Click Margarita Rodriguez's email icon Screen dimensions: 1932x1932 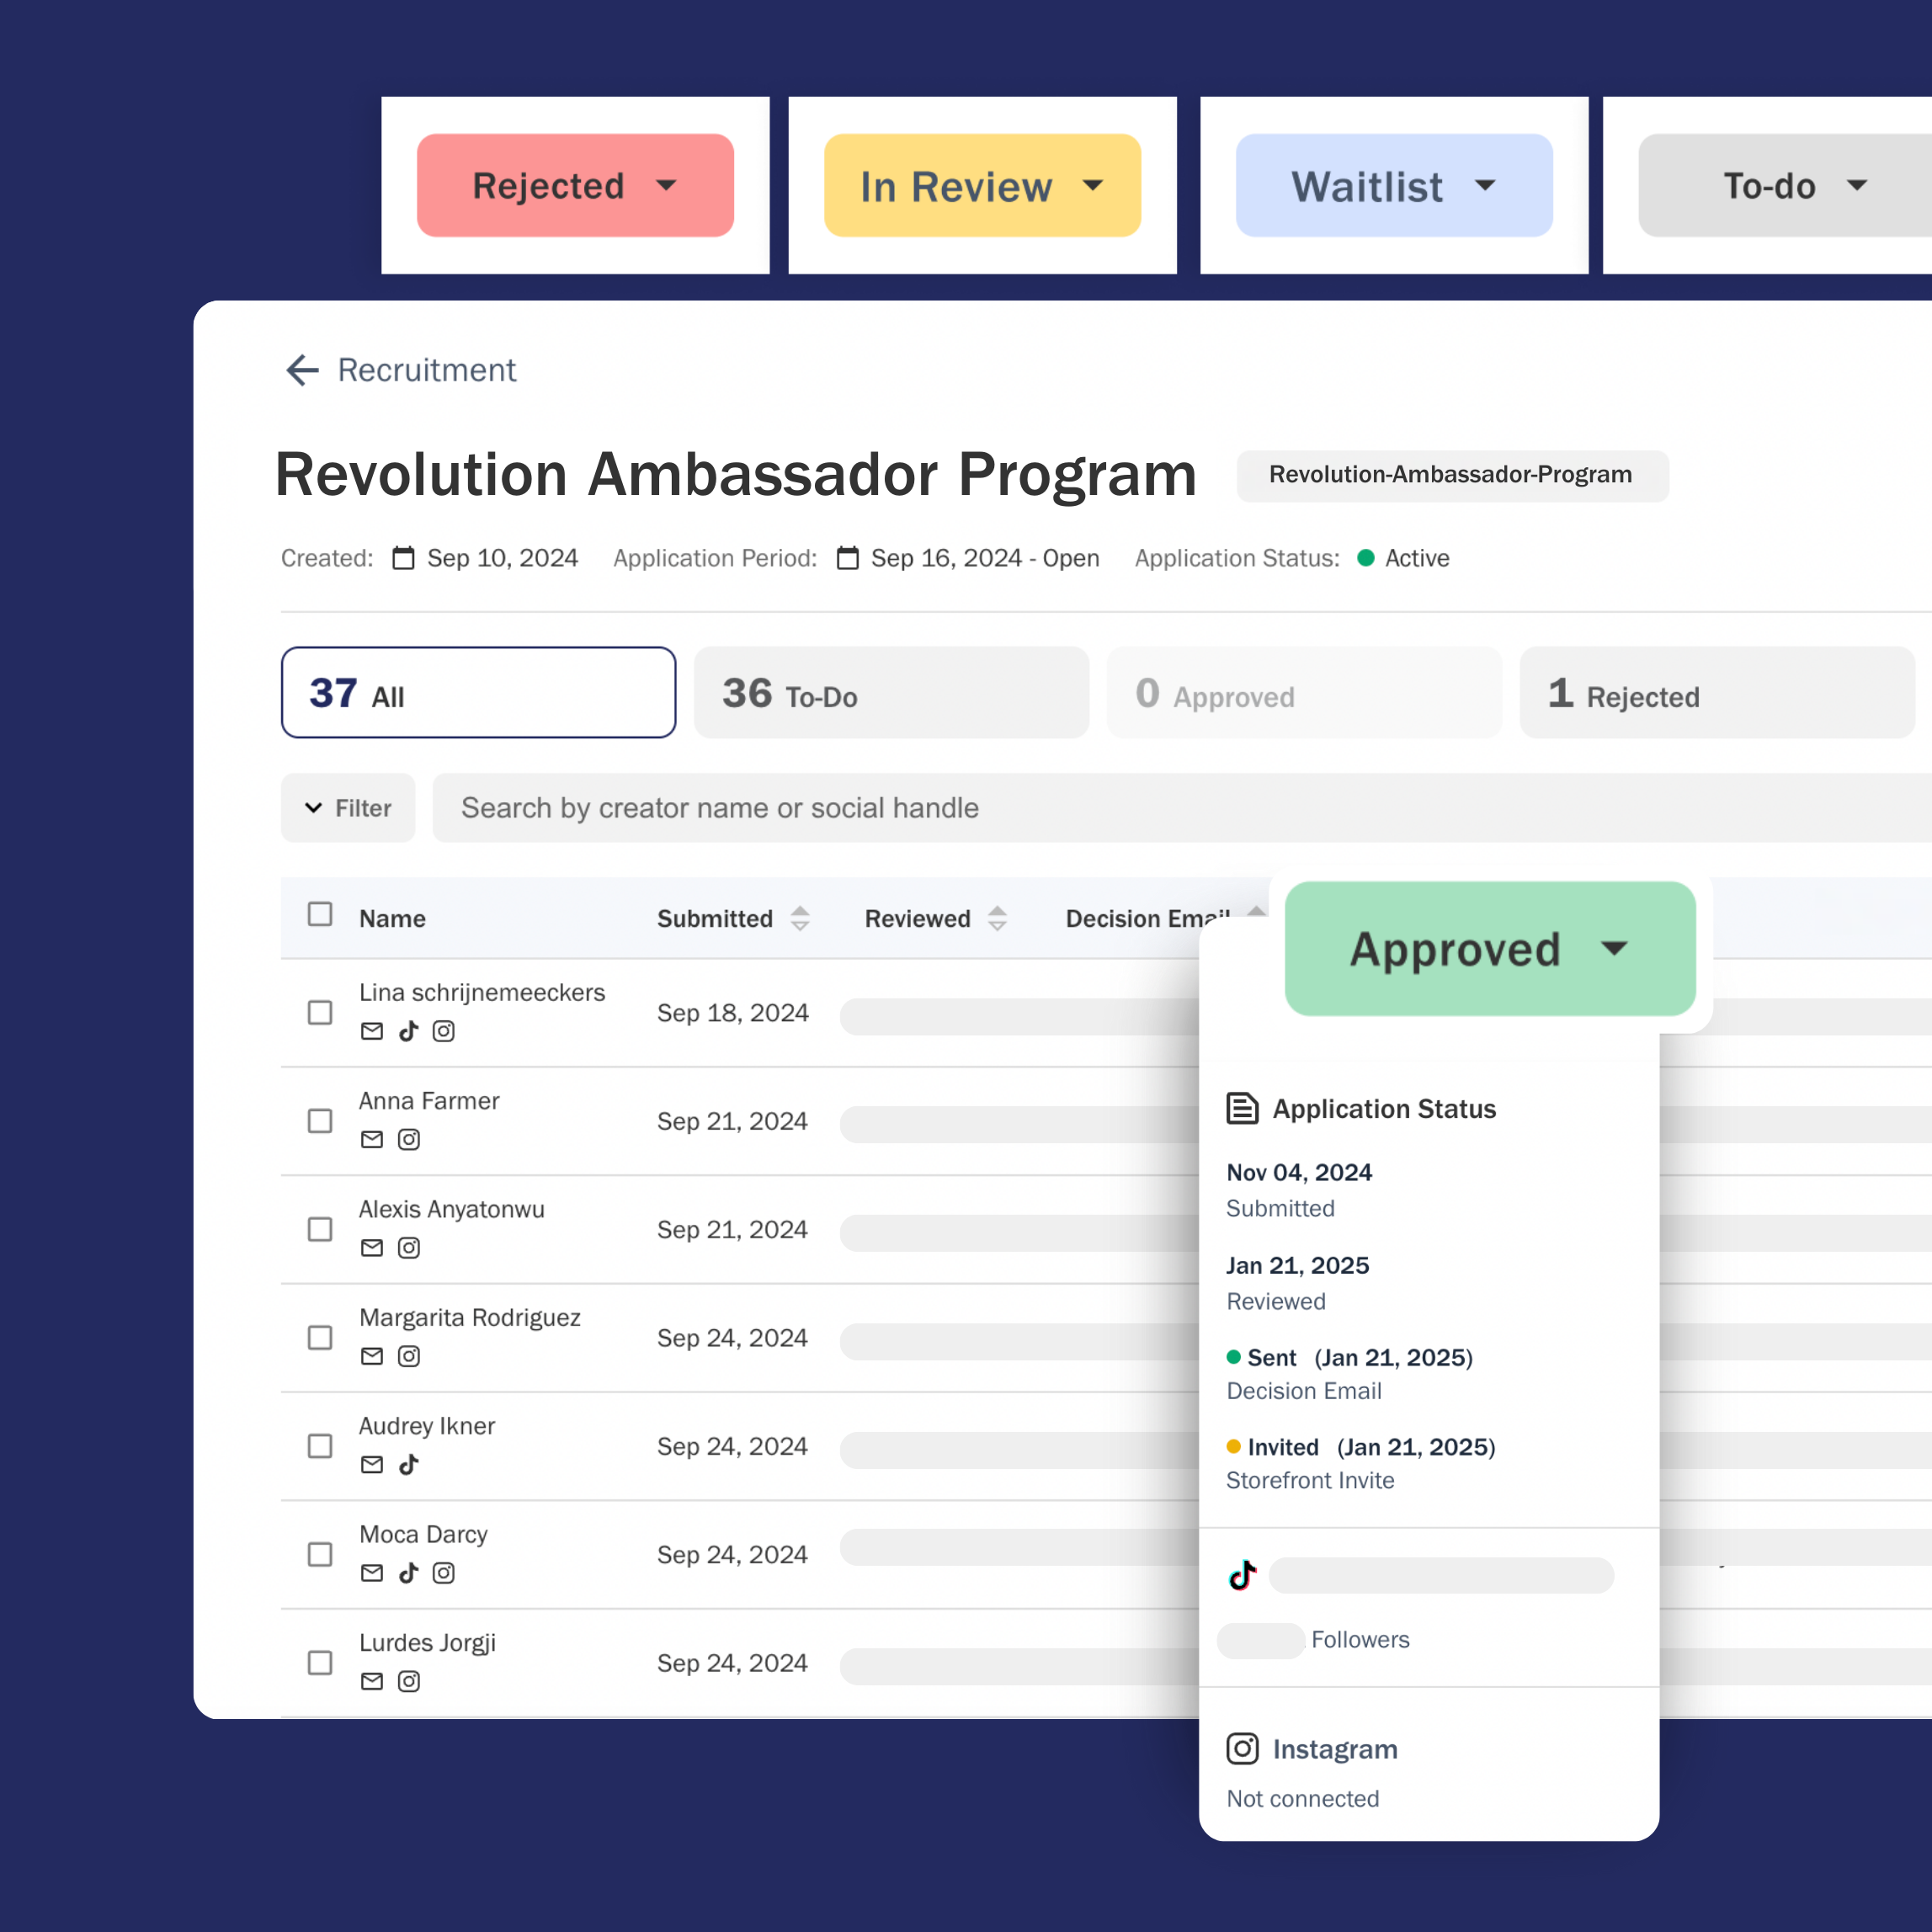coord(372,1356)
